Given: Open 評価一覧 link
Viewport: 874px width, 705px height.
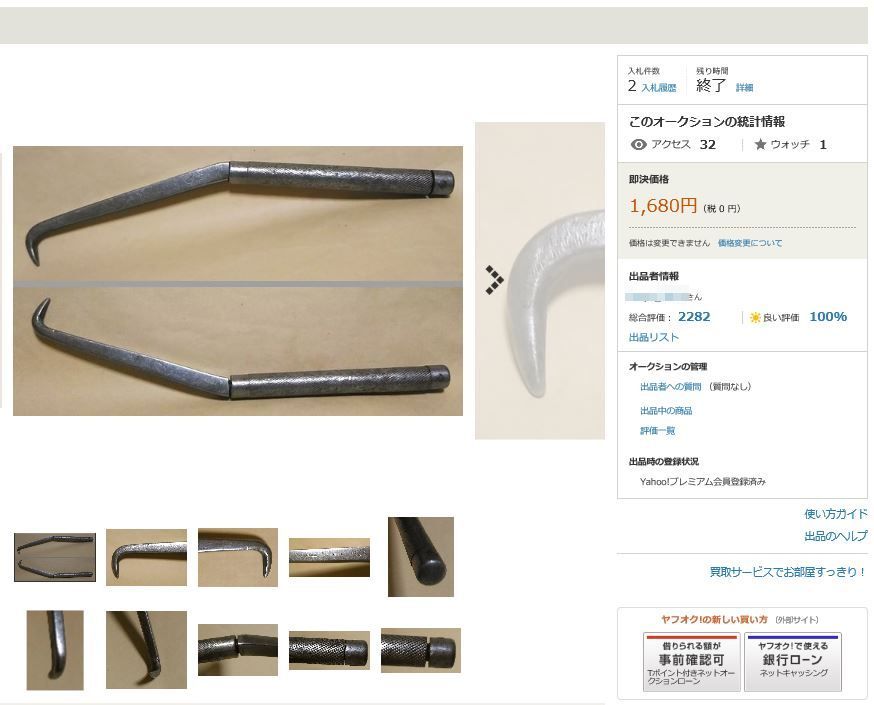Looking at the screenshot, I should [658, 430].
